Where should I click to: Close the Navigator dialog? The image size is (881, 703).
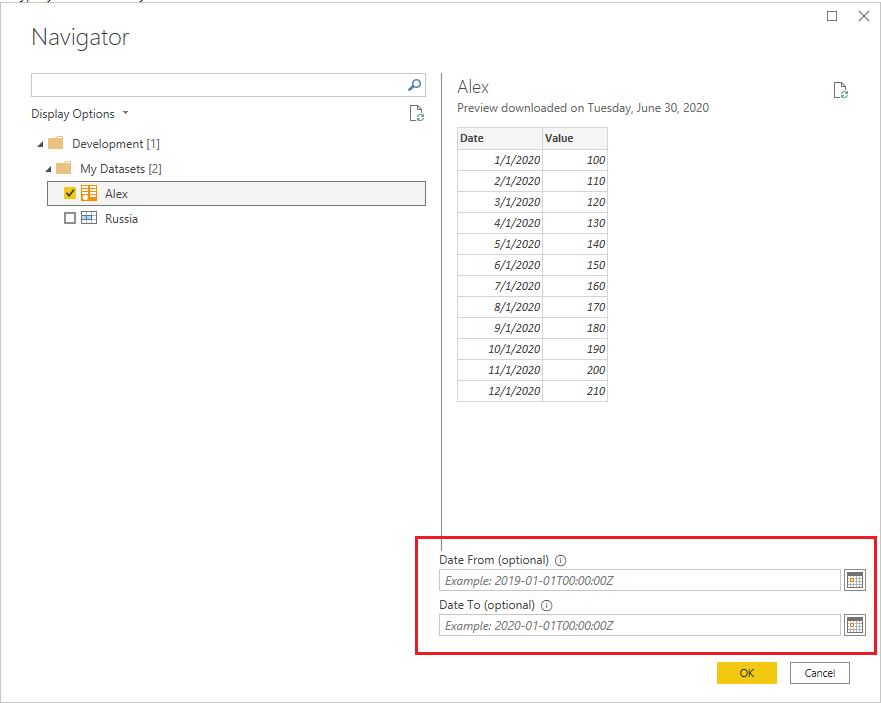pos(864,16)
